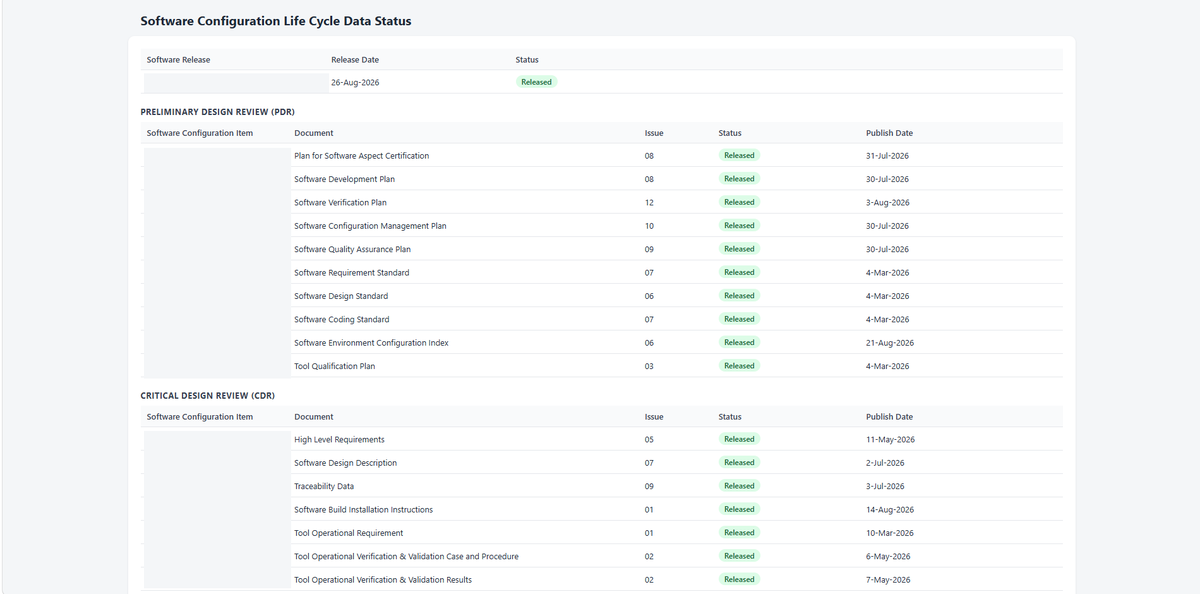Select CRITICAL DESIGN REVIEW (CDR) heading
Screen dimensions: 1200x594
(x=207, y=396)
